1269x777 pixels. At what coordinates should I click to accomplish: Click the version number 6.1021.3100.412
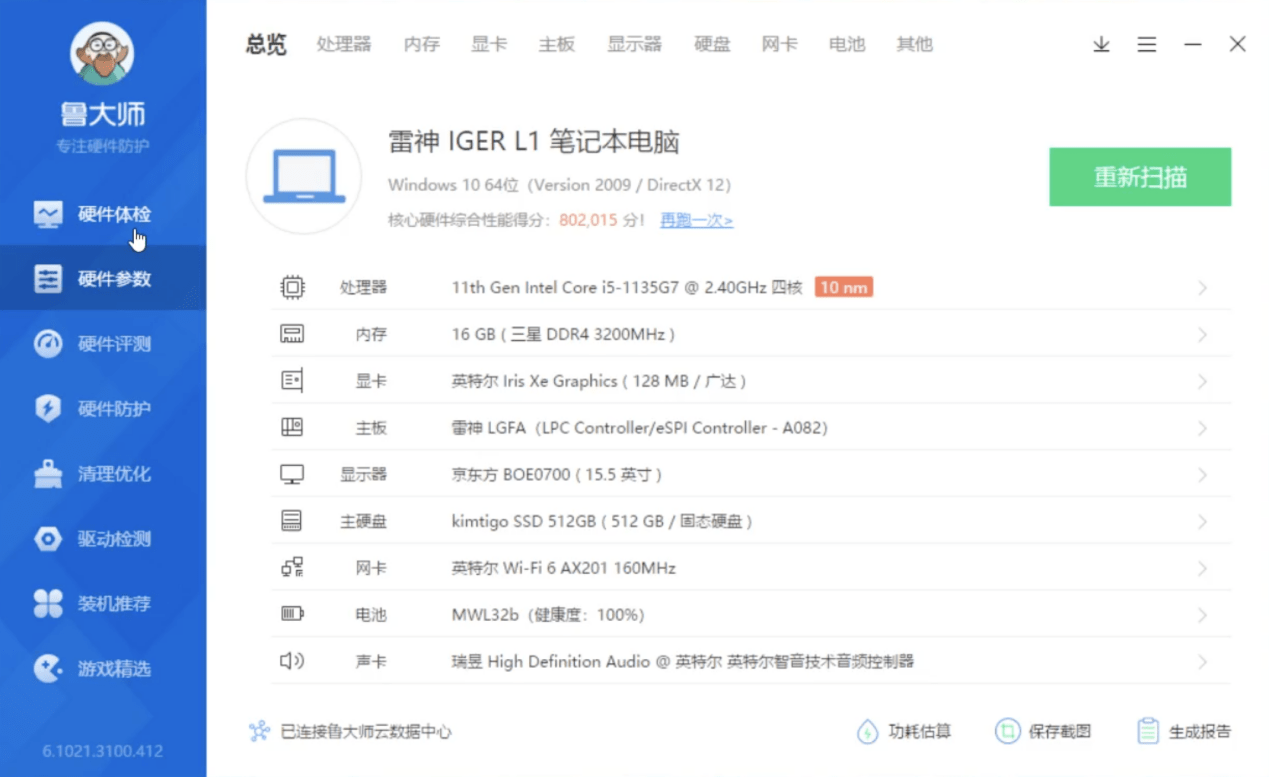click(103, 751)
